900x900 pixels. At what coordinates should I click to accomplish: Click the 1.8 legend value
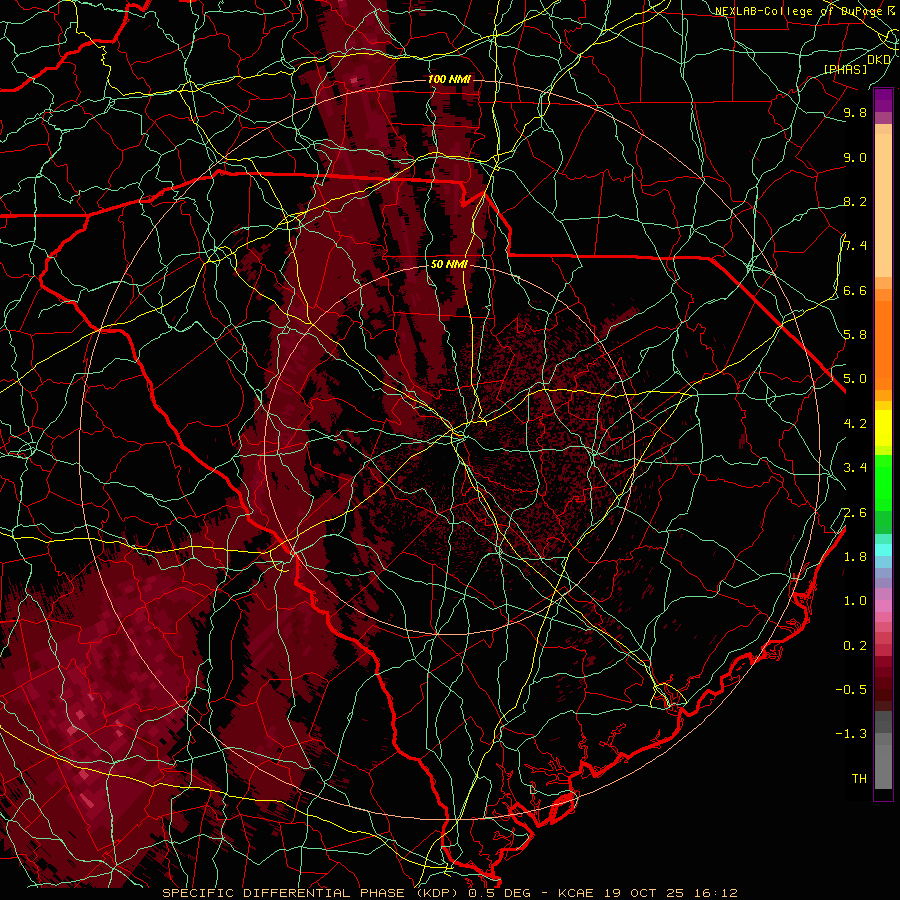[855, 557]
